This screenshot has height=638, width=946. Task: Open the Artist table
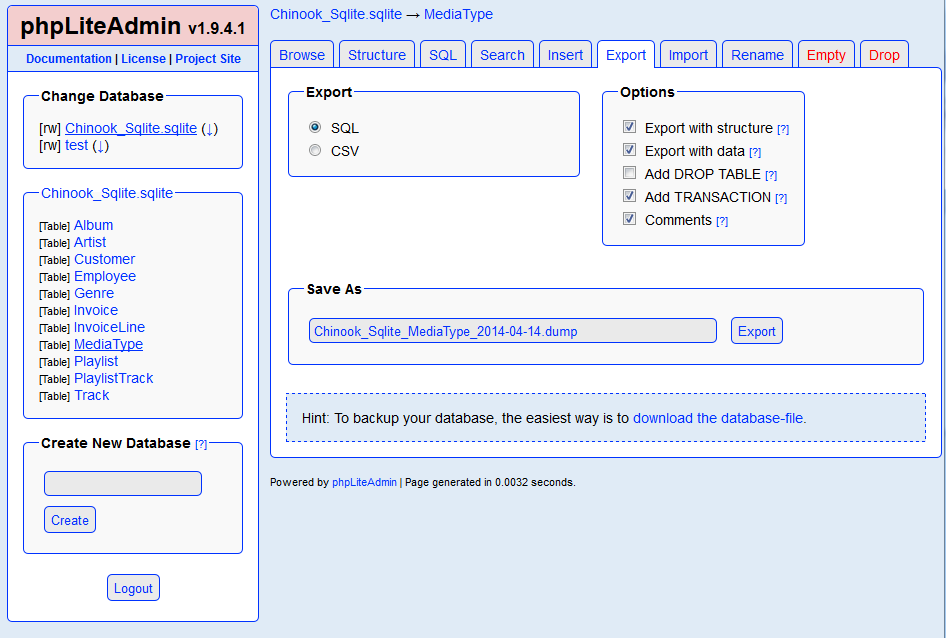coord(90,243)
